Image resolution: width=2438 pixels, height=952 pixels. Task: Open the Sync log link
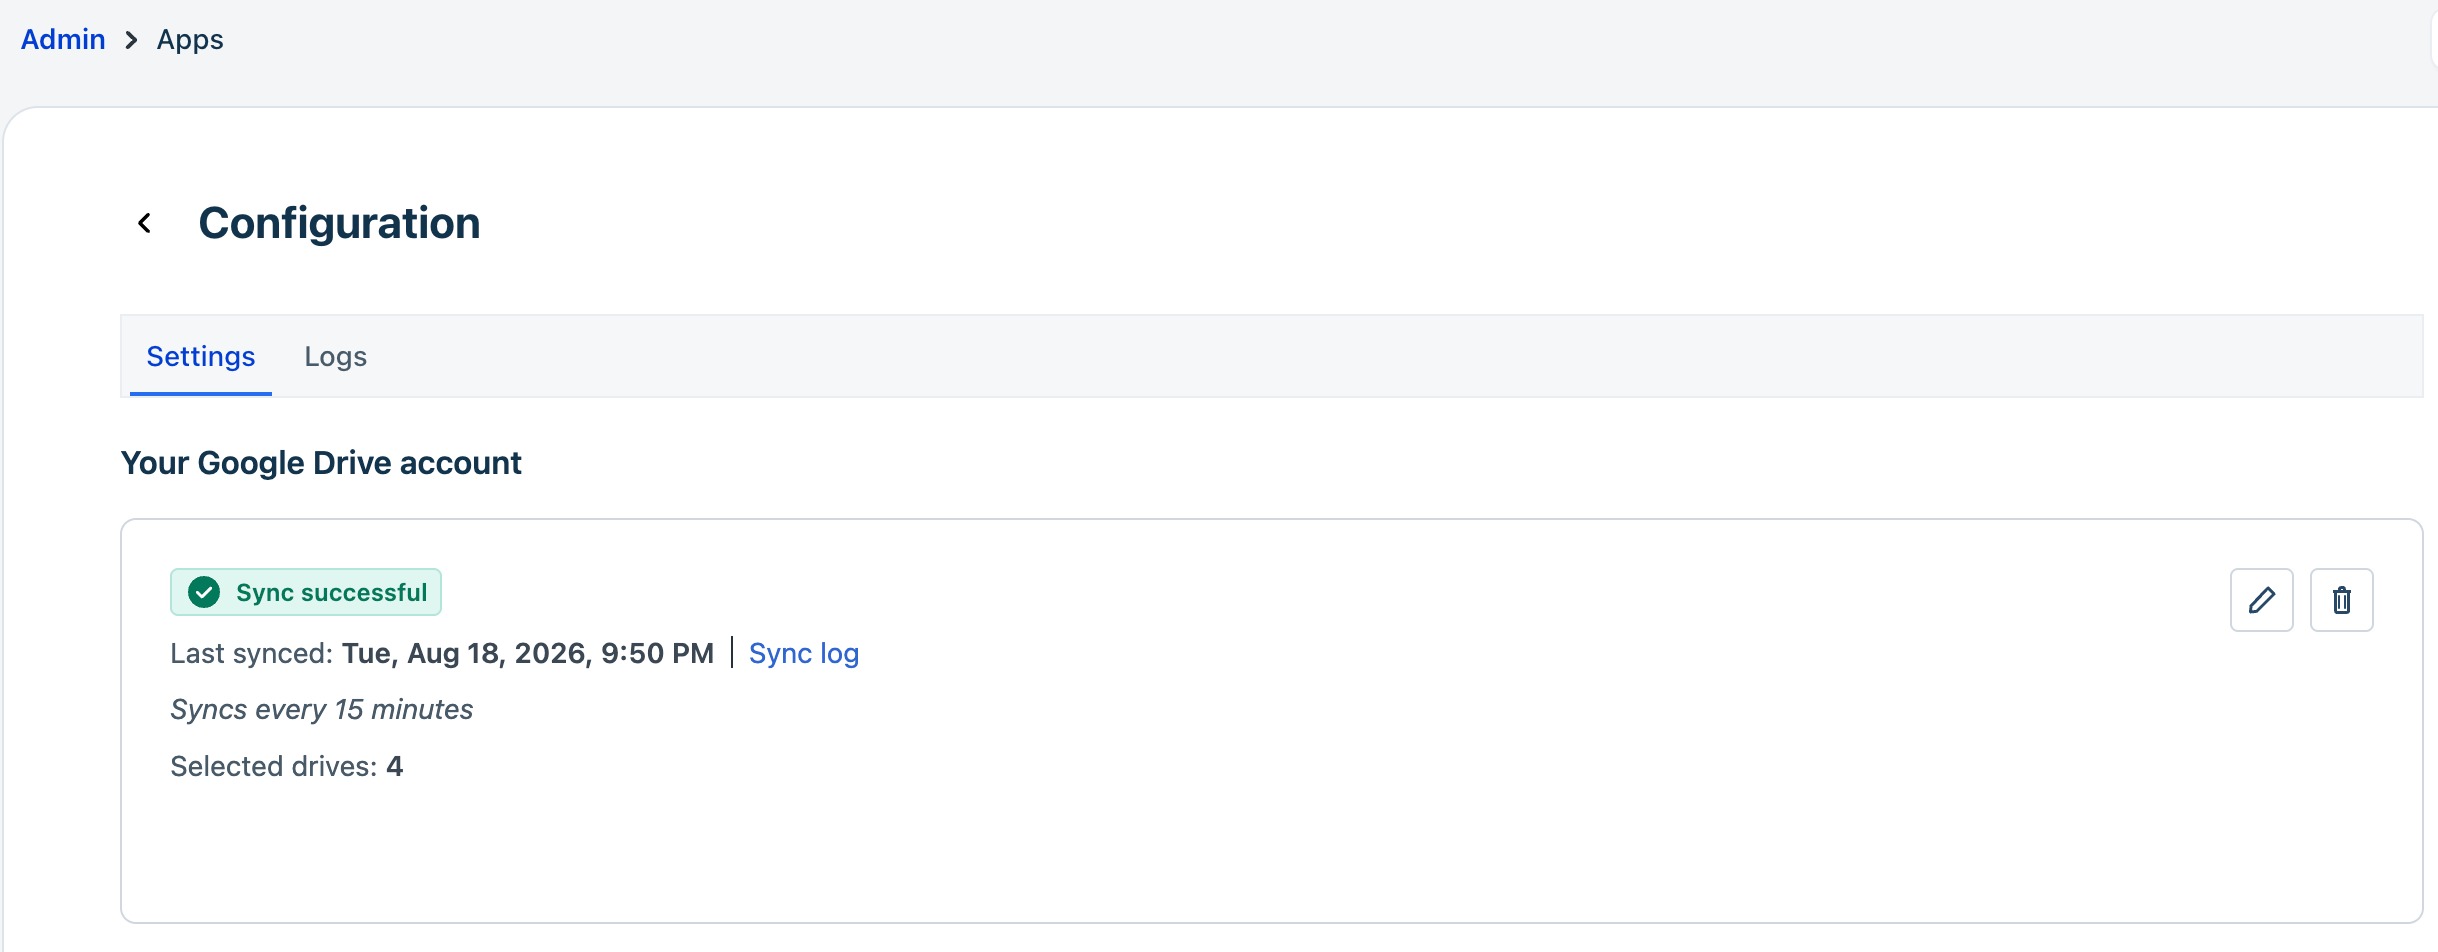pyautogui.click(x=804, y=653)
